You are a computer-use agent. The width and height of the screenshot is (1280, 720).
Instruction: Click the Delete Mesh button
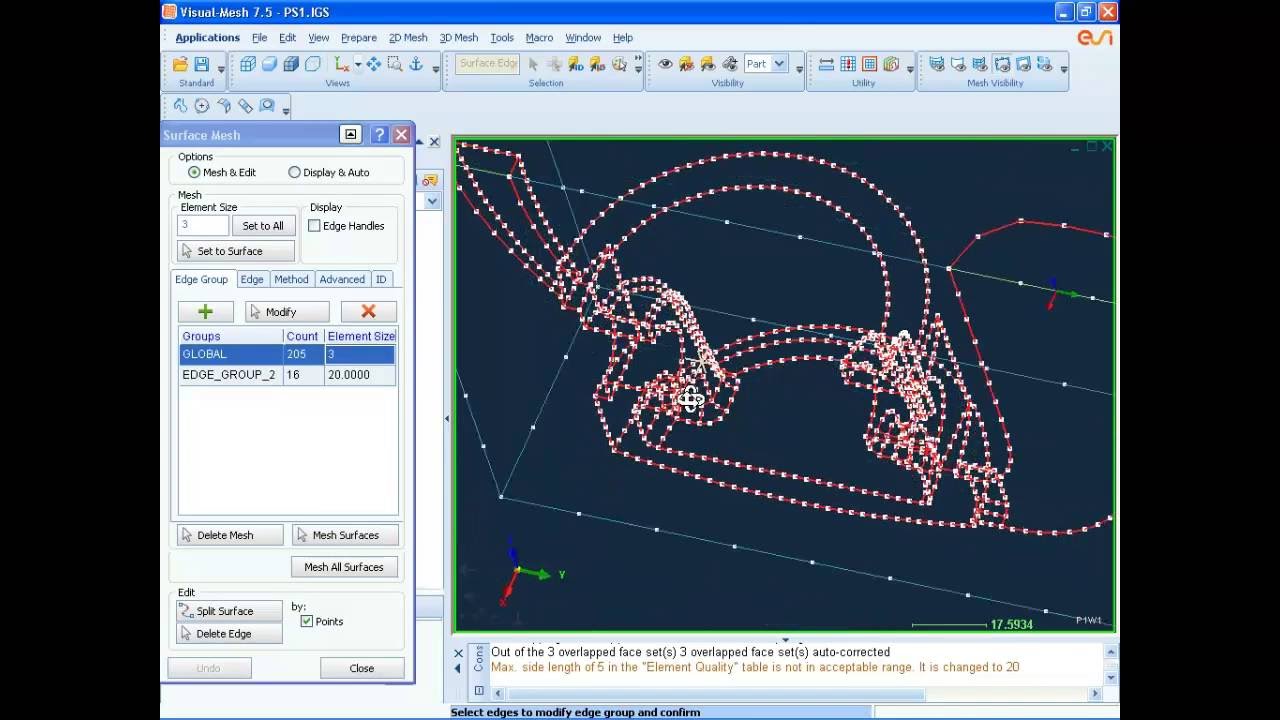[229, 535]
